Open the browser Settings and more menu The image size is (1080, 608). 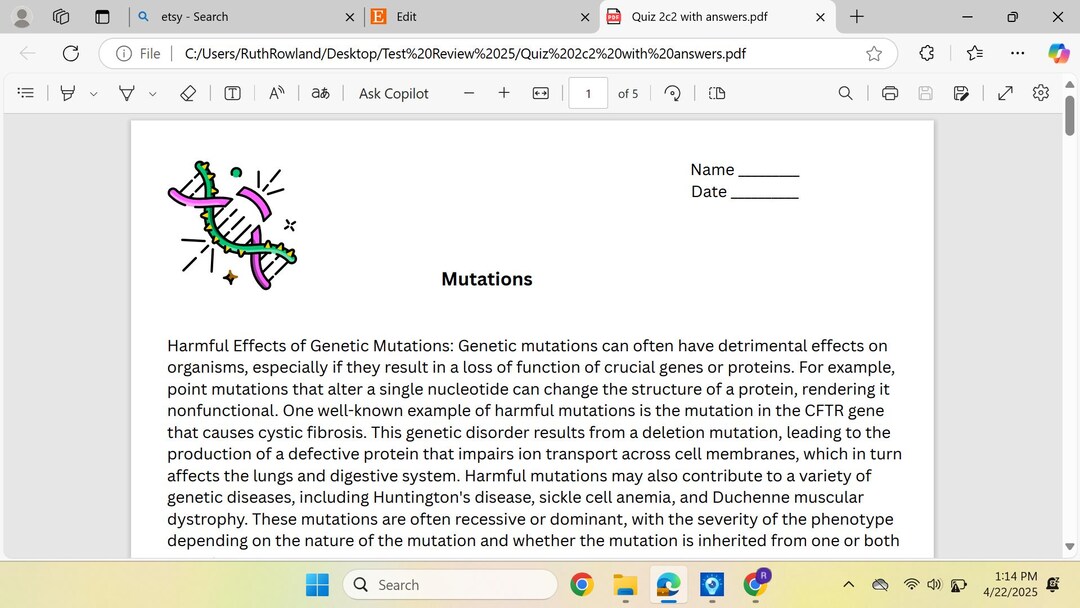point(1017,52)
